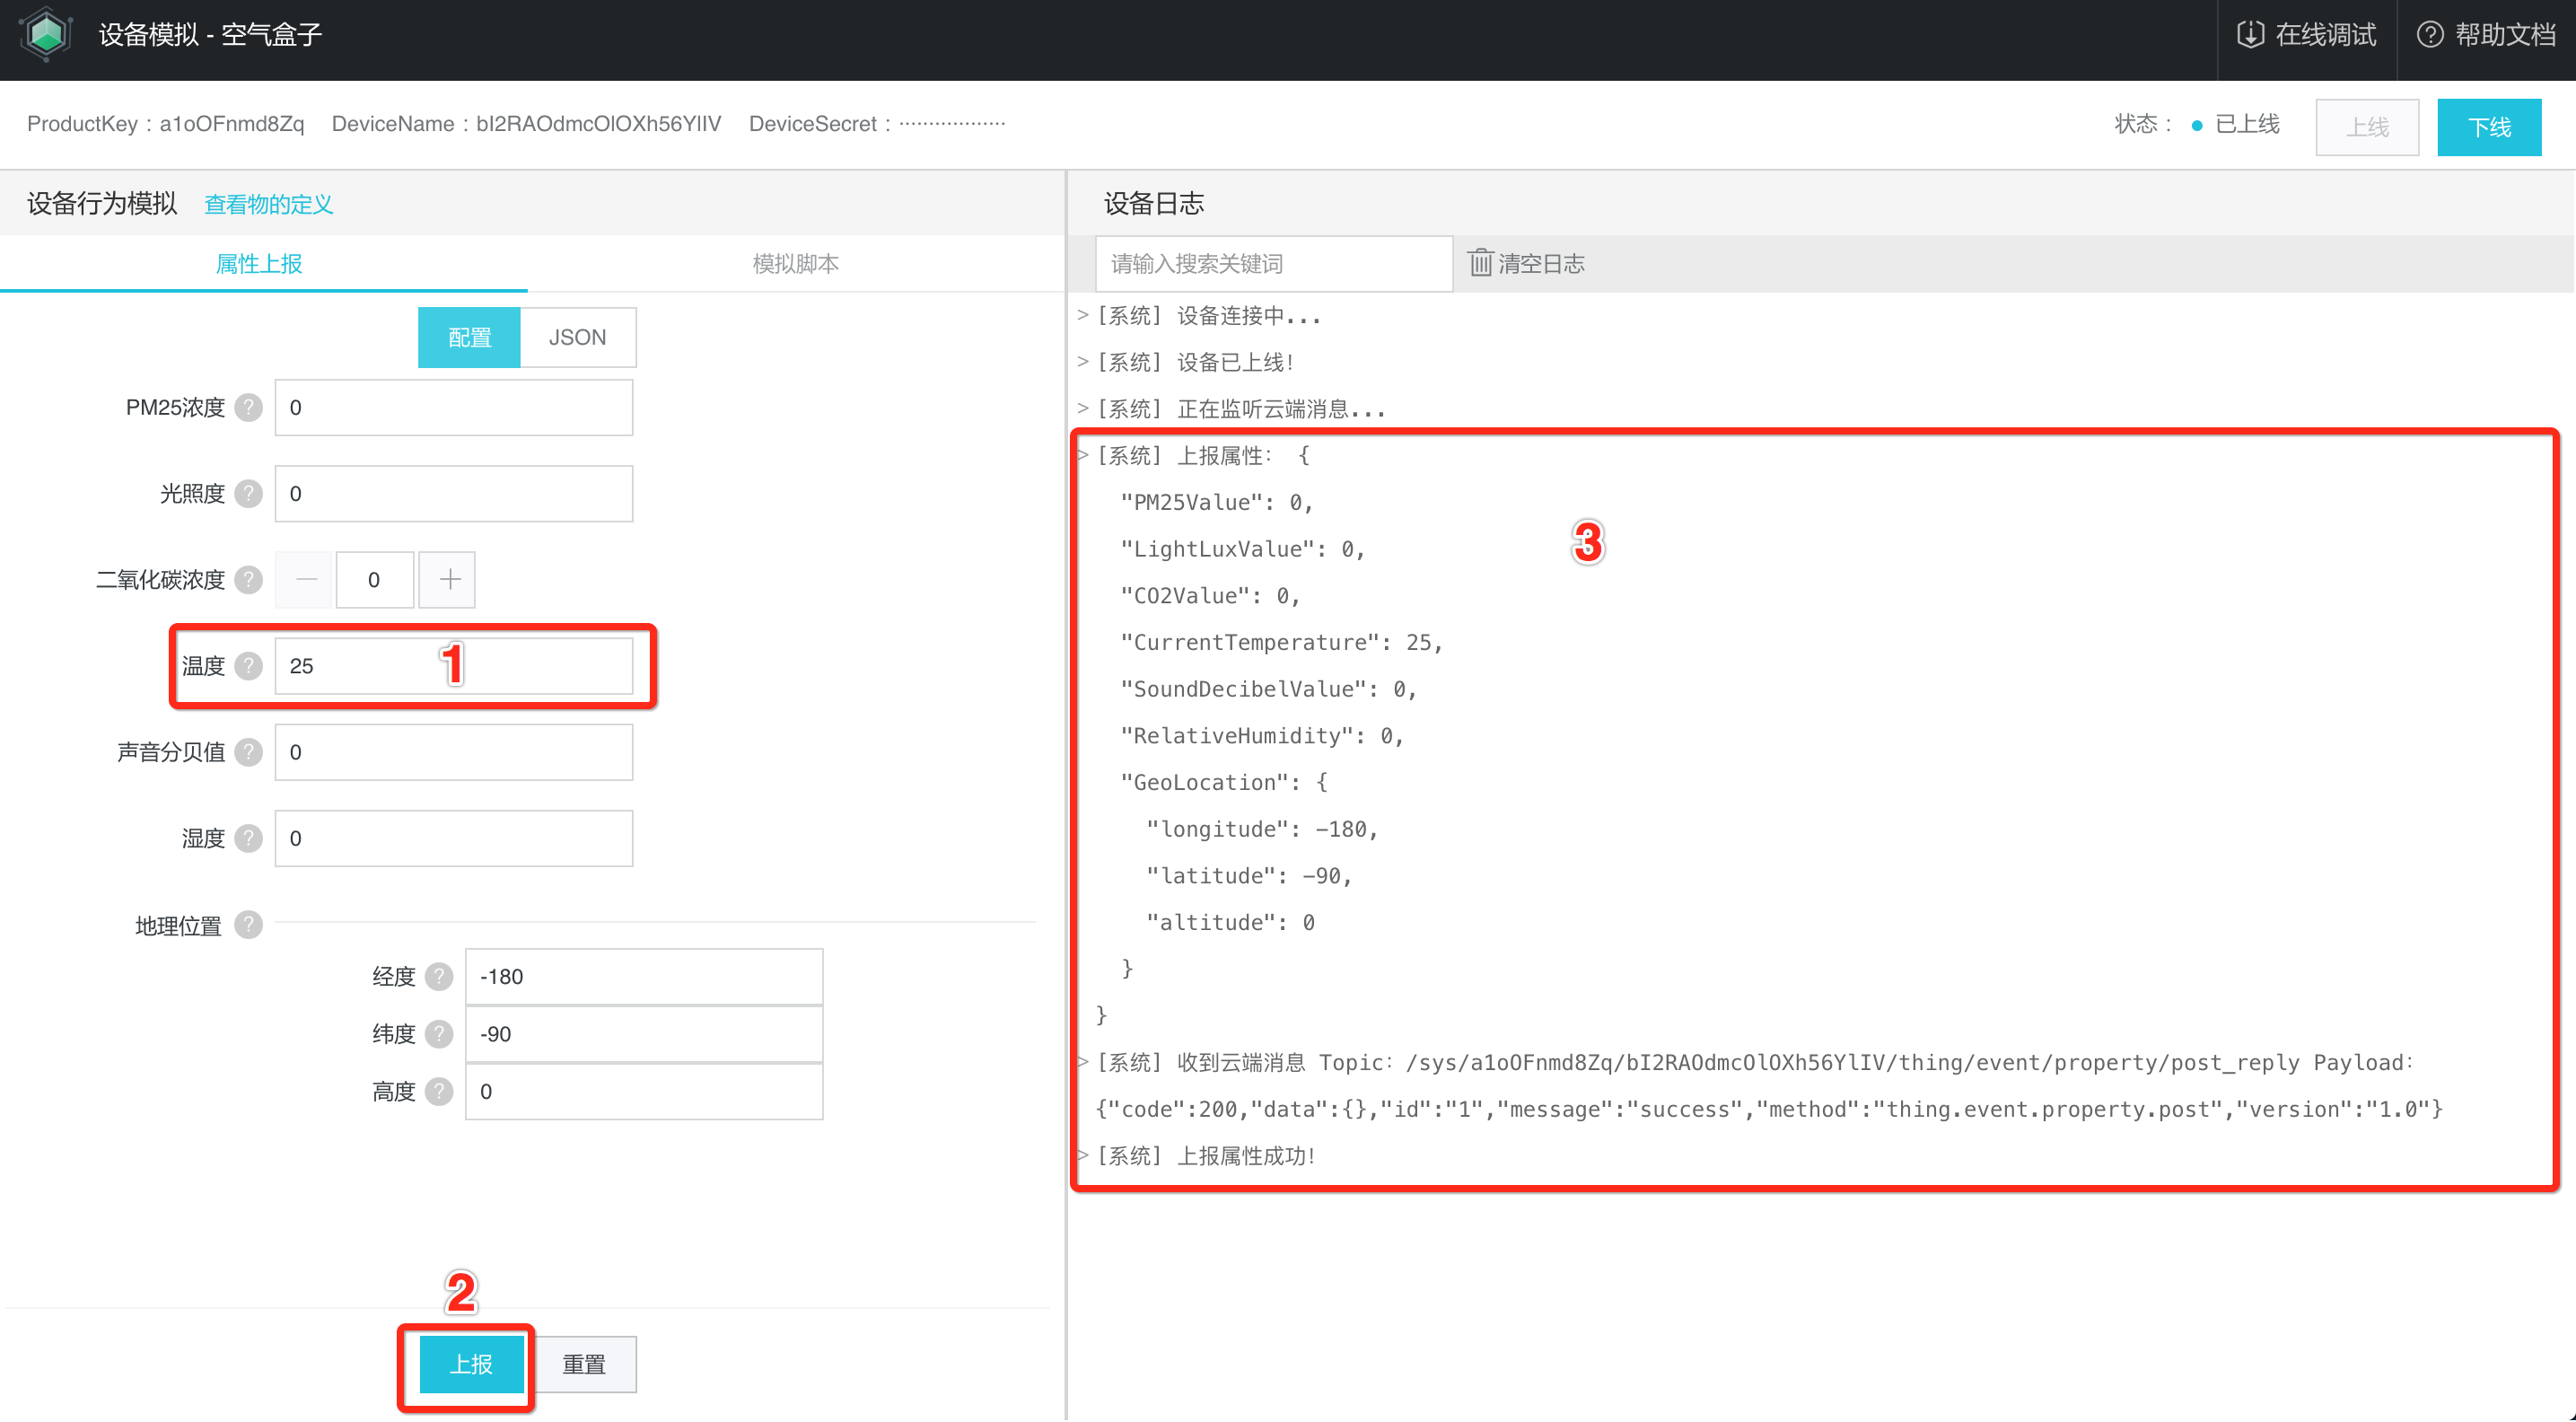The image size is (2576, 1422).
Task: Focus the 声音分贝值 input field
Action: click(x=454, y=751)
